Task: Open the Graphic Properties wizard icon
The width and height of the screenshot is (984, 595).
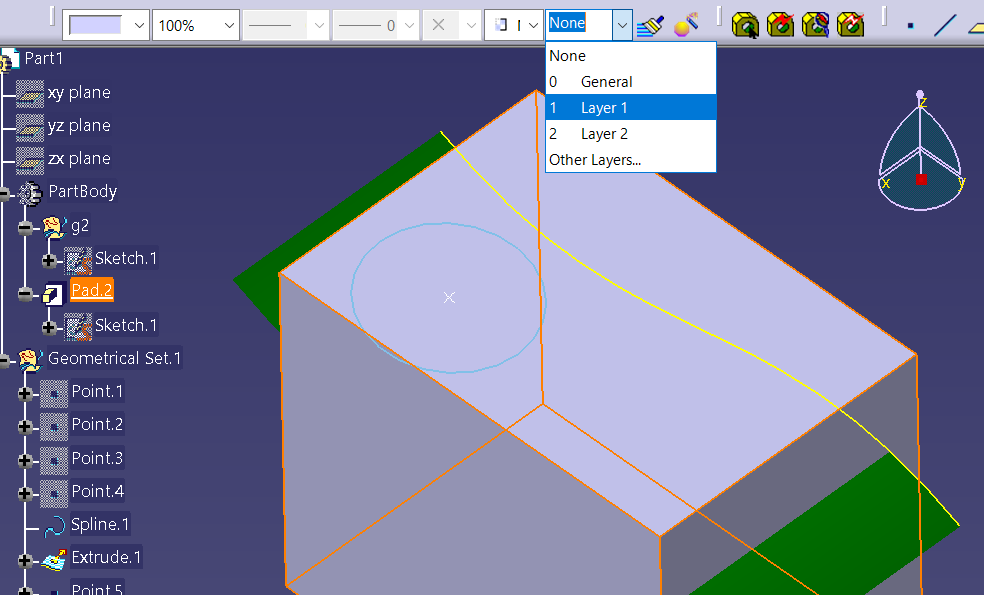Action: click(685, 25)
